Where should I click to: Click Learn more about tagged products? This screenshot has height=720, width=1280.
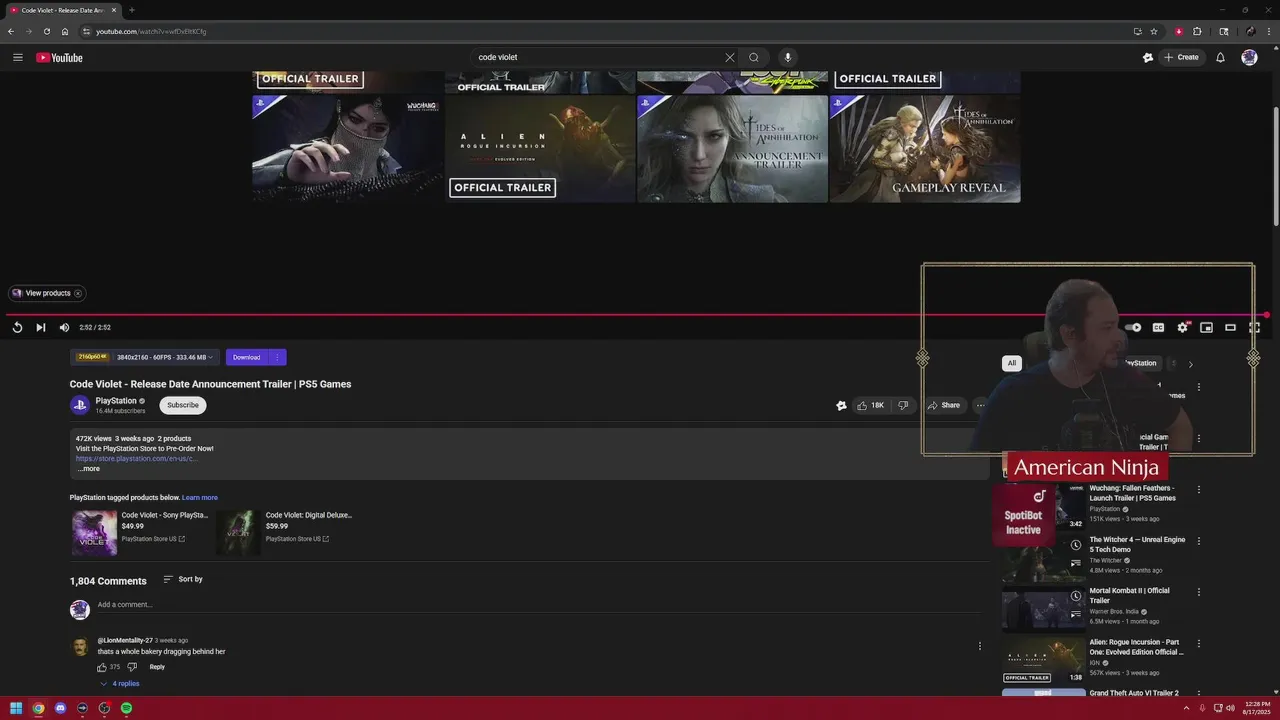200,497
